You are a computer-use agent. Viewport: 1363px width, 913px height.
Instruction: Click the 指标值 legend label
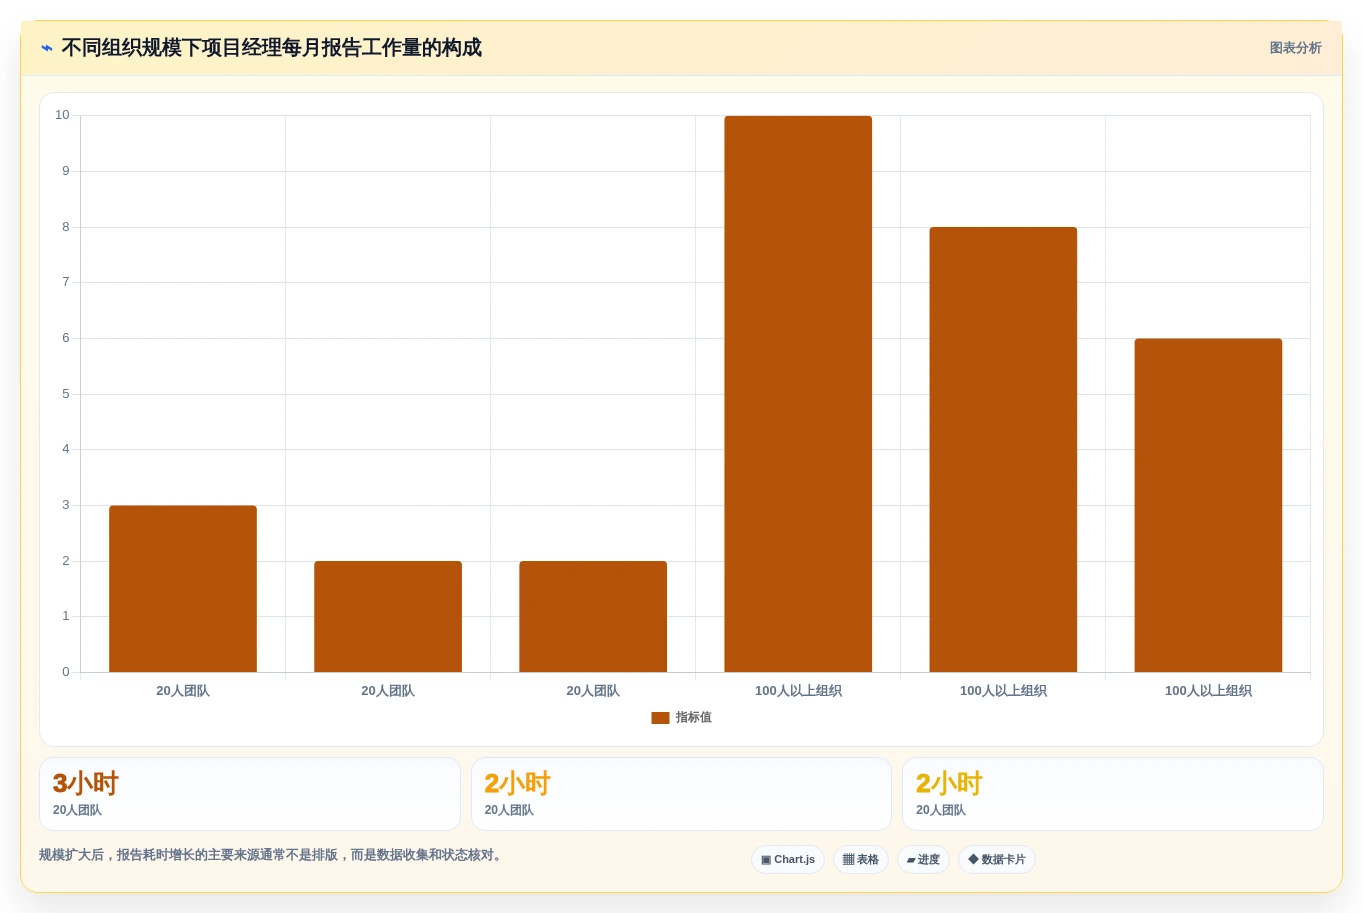tap(693, 718)
